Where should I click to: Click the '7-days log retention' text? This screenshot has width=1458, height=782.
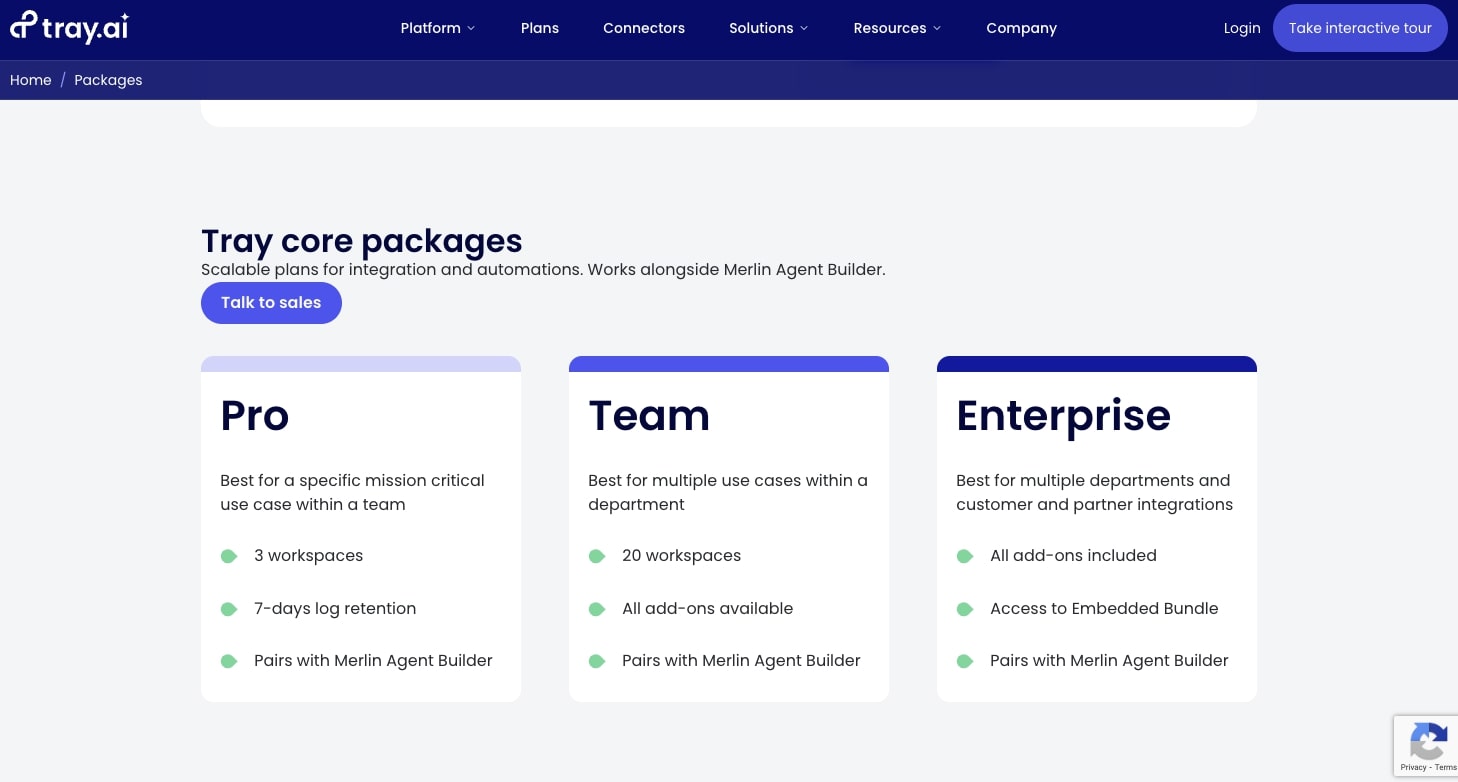pyautogui.click(x=335, y=609)
